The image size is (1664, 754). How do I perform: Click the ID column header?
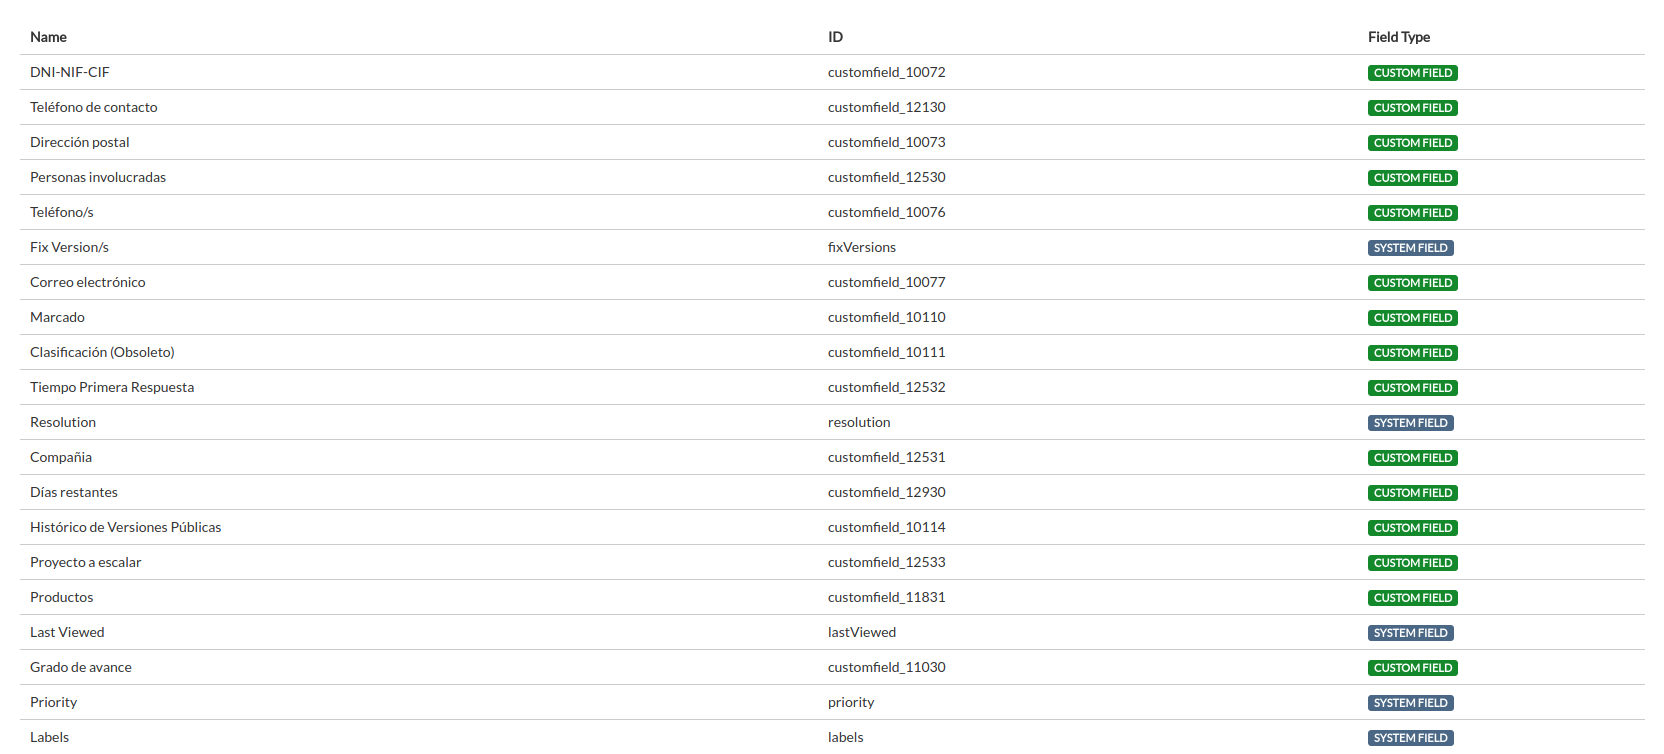835,37
